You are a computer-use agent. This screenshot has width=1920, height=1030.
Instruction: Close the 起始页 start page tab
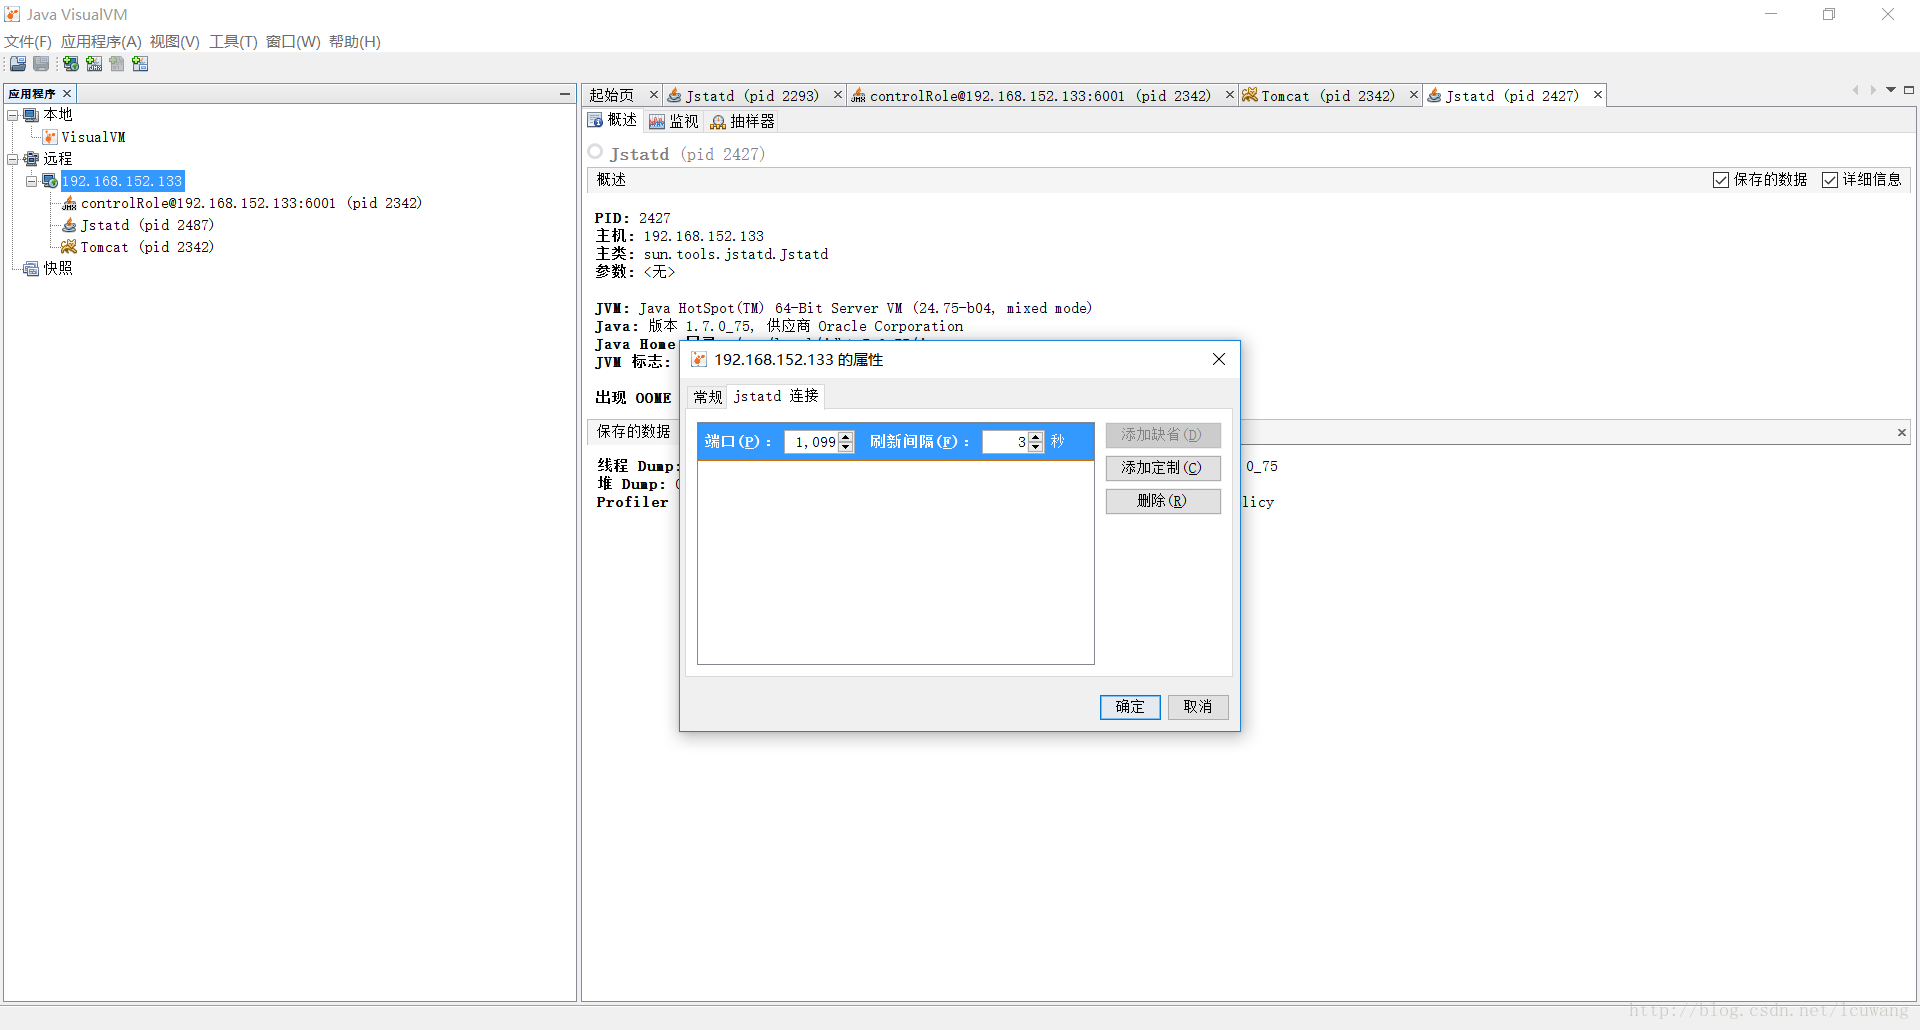(x=654, y=95)
